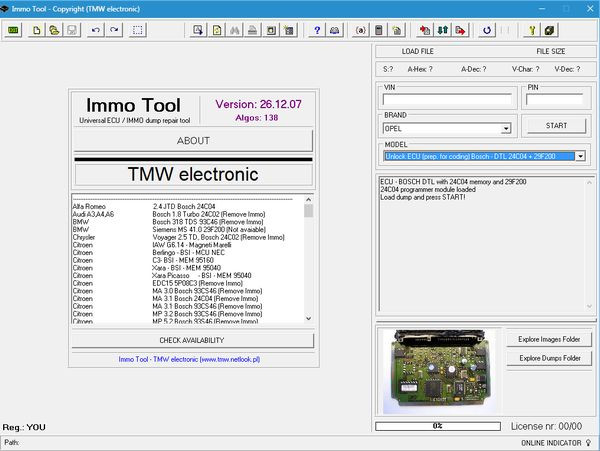Click into the VIN input field

tap(447, 100)
